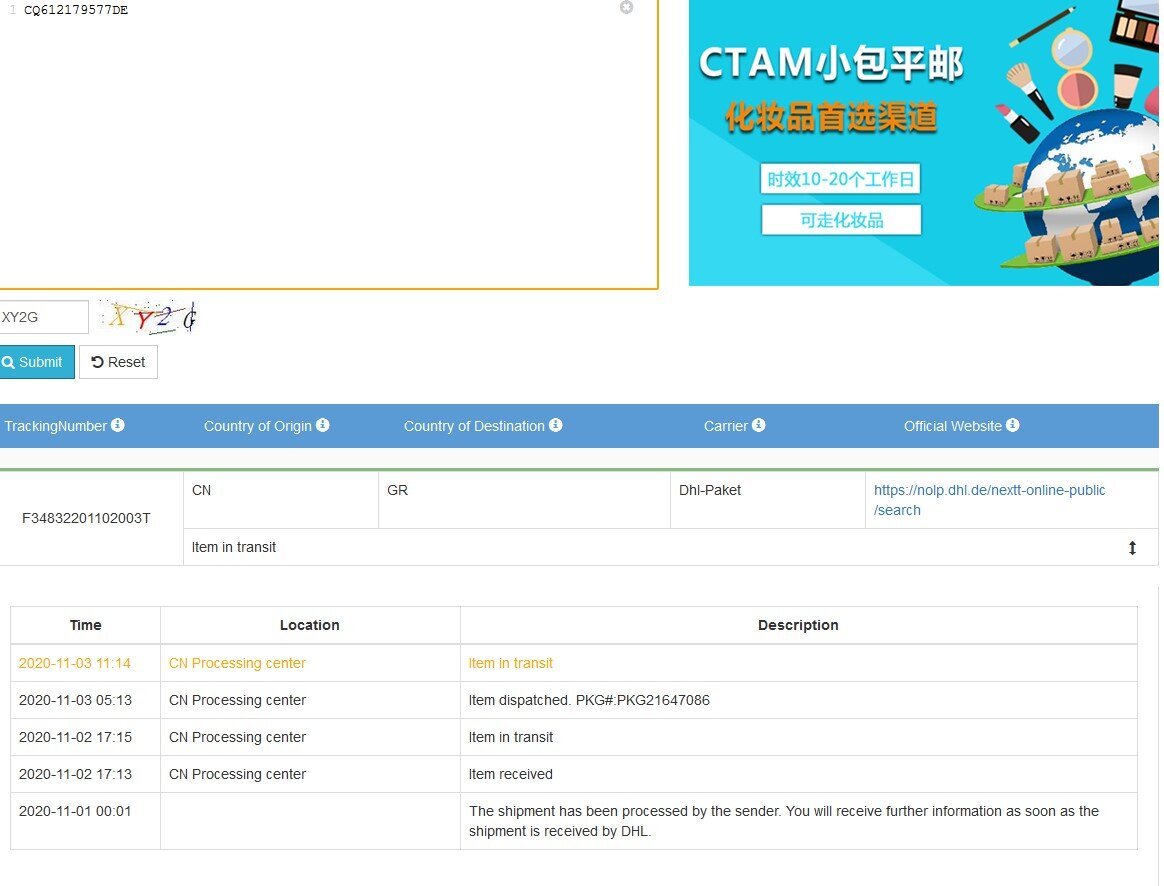Reset the tracking form

pyautogui.click(x=118, y=362)
